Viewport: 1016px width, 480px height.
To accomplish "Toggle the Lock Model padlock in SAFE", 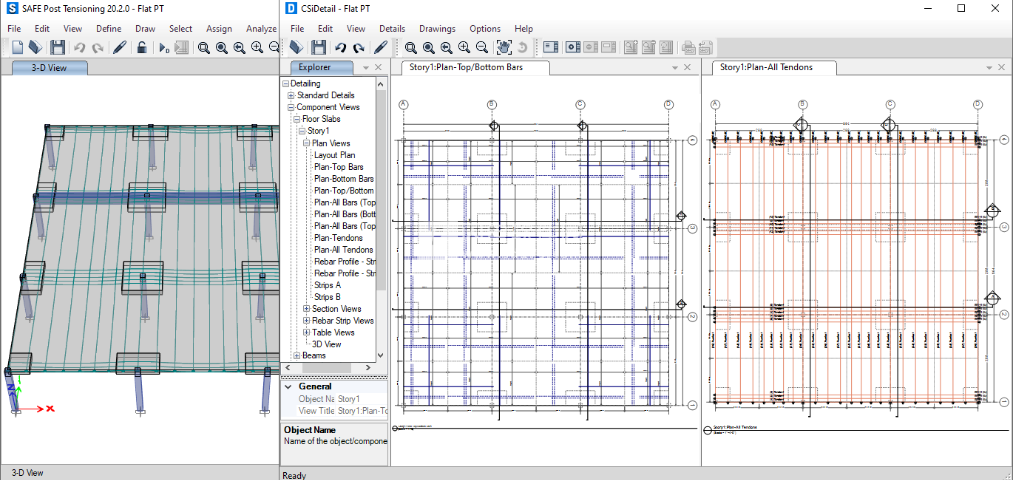I will [141, 47].
